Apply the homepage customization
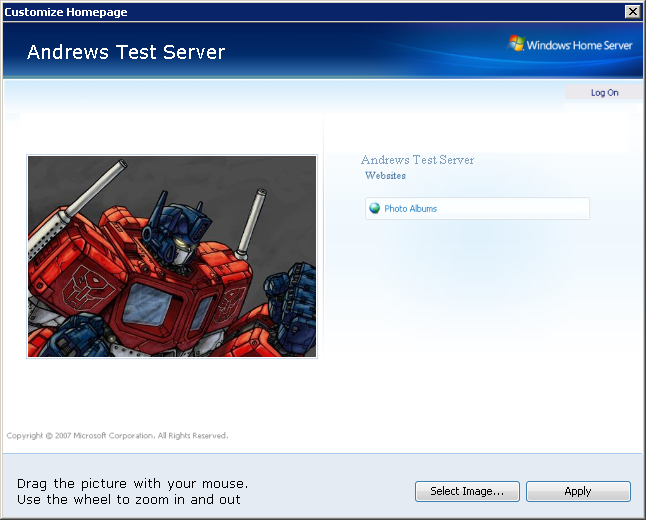 [578, 491]
